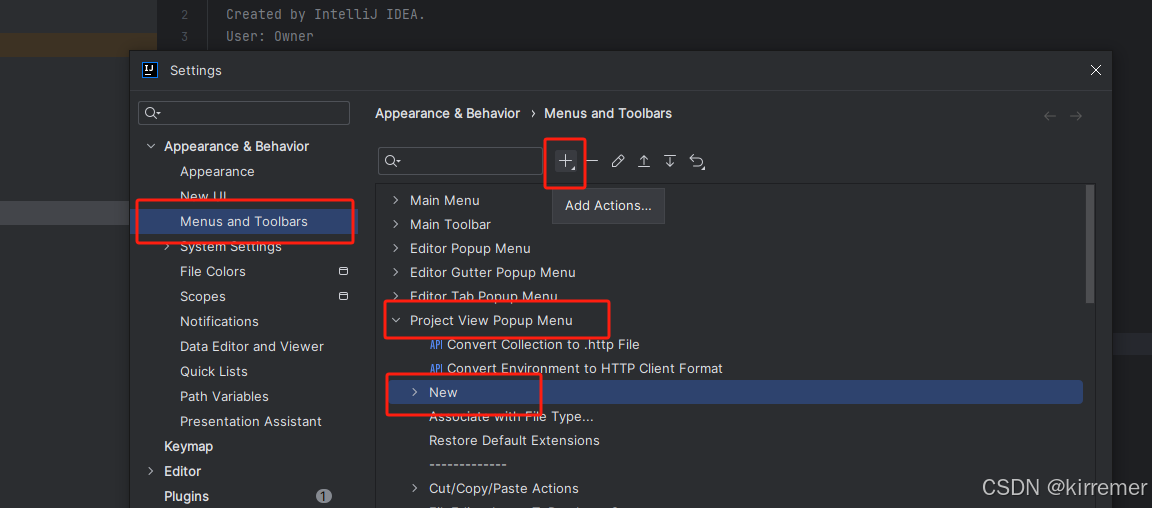This screenshot has width=1152, height=508.
Task: Select Restore Default Extensions action
Action: click(514, 440)
